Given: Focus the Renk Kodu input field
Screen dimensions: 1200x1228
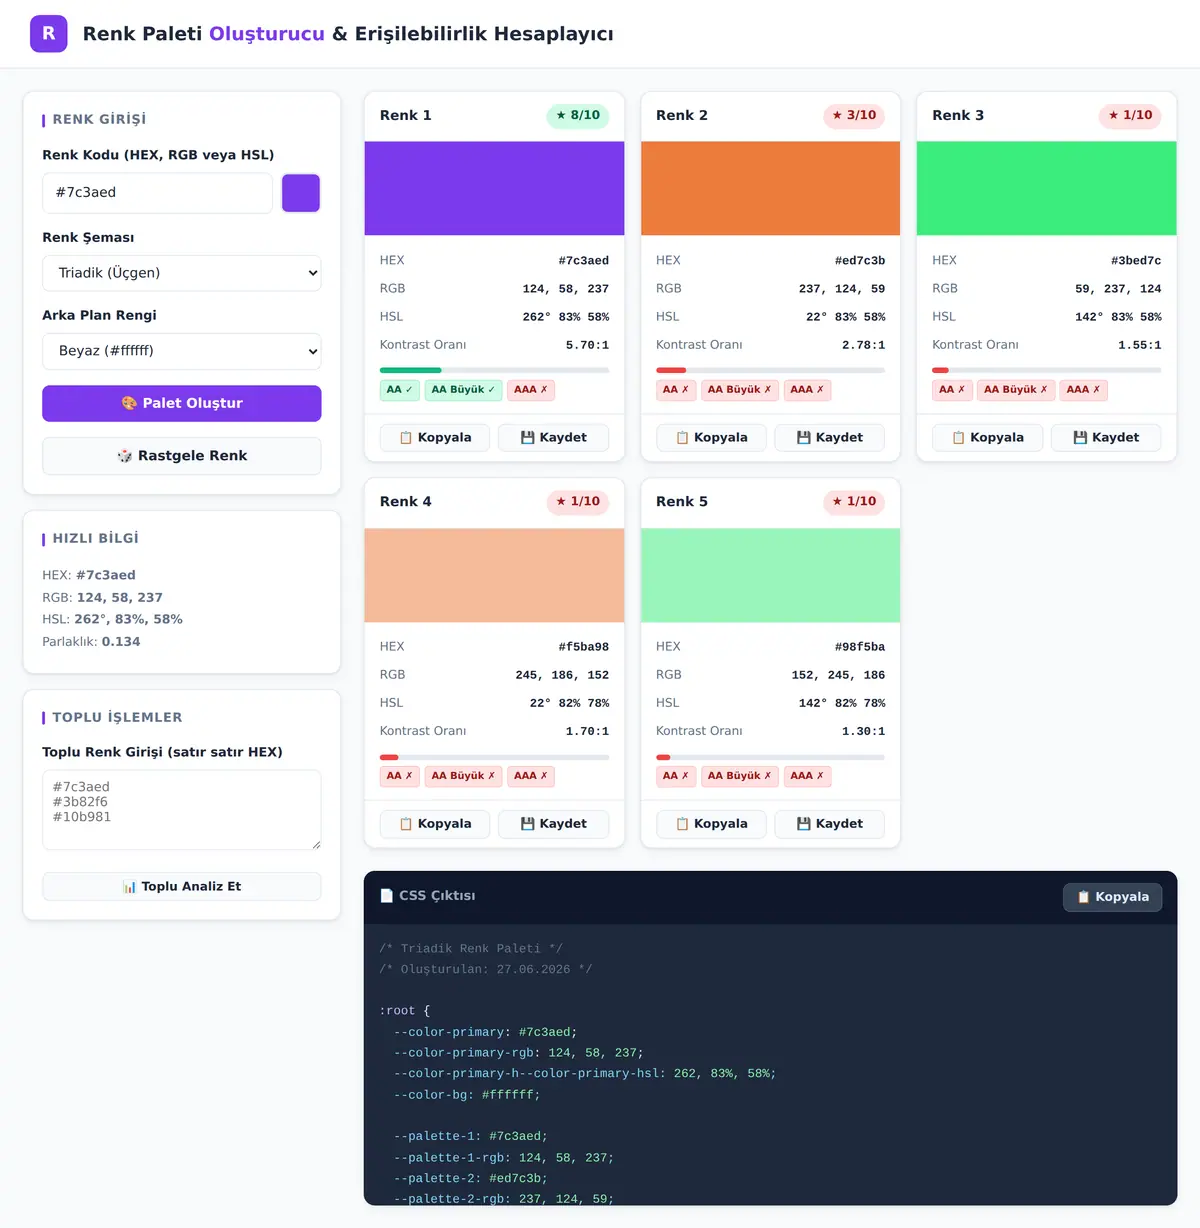Looking at the screenshot, I should click(x=157, y=193).
